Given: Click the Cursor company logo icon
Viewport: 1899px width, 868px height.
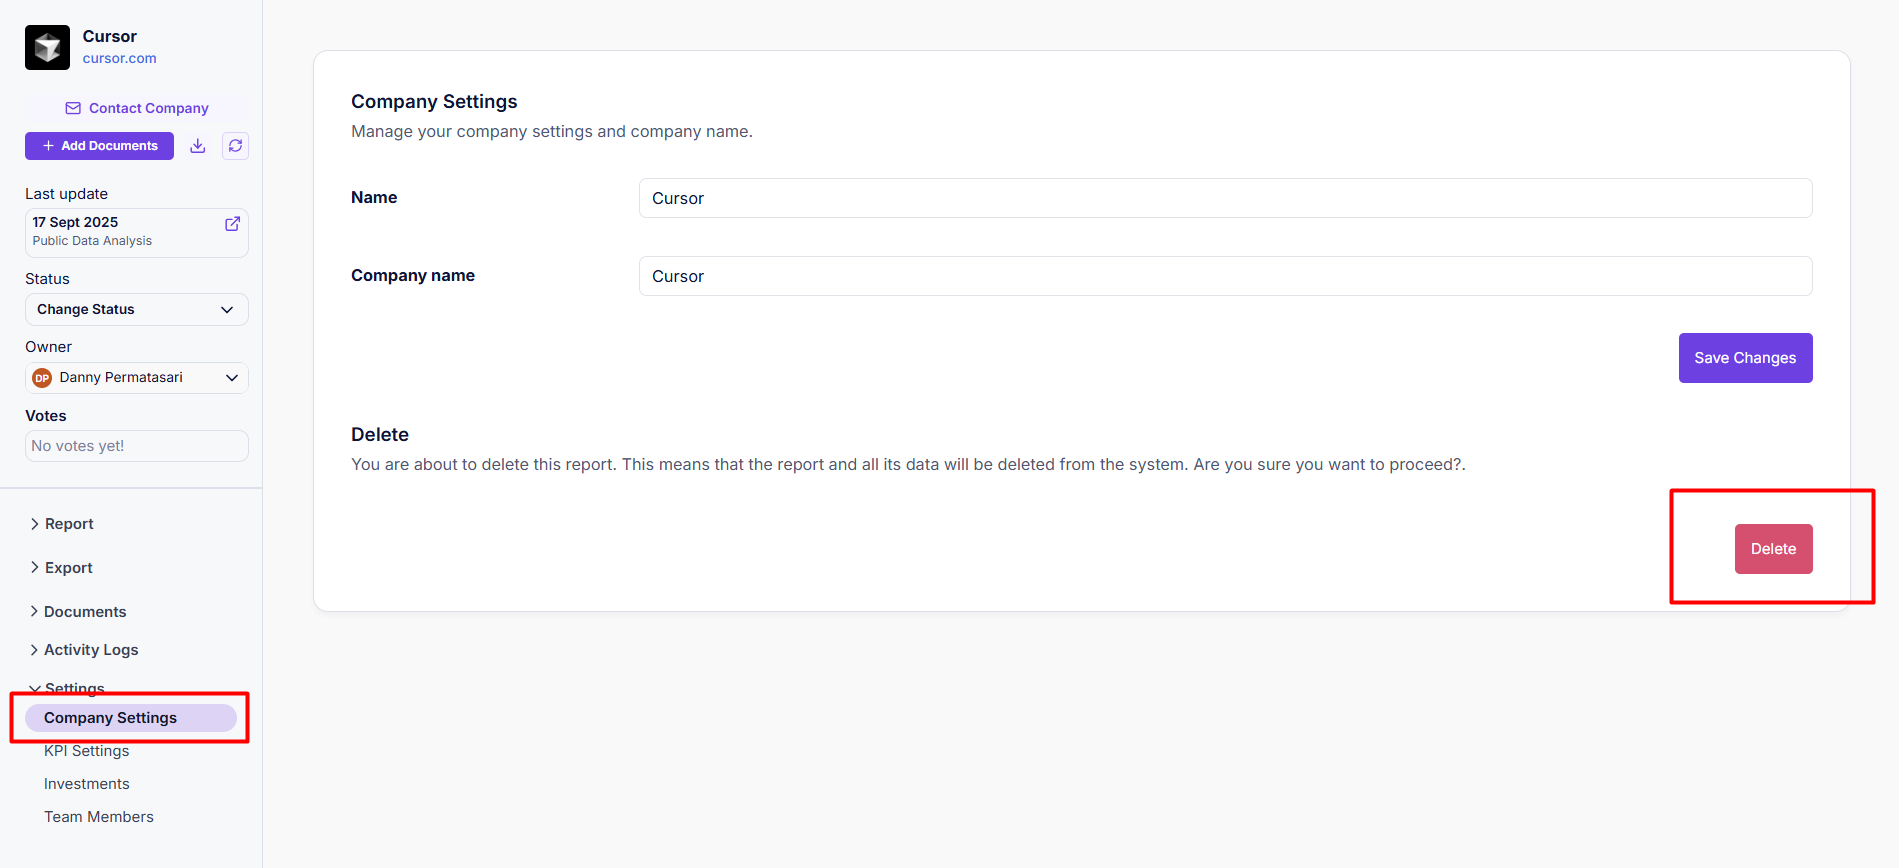Looking at the screenshot, I should point(47,47).
